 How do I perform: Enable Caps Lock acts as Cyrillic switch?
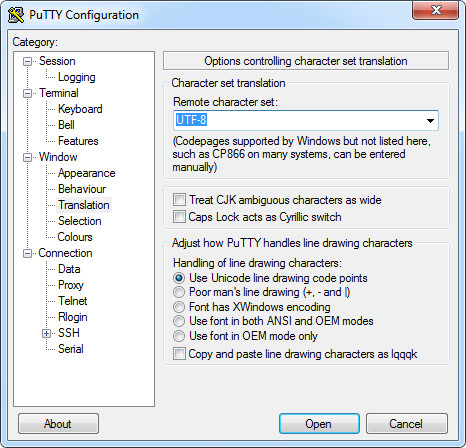[179, 217]
